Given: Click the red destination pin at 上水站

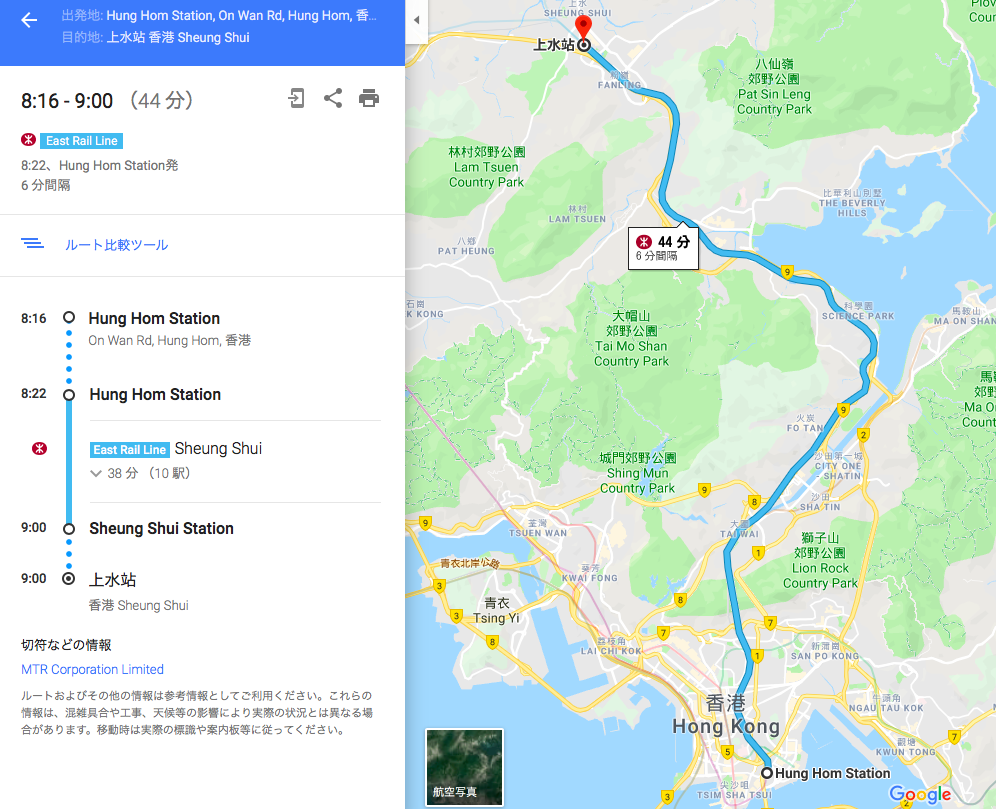Looking at the screenshot, I should click(x=583, y=27).
